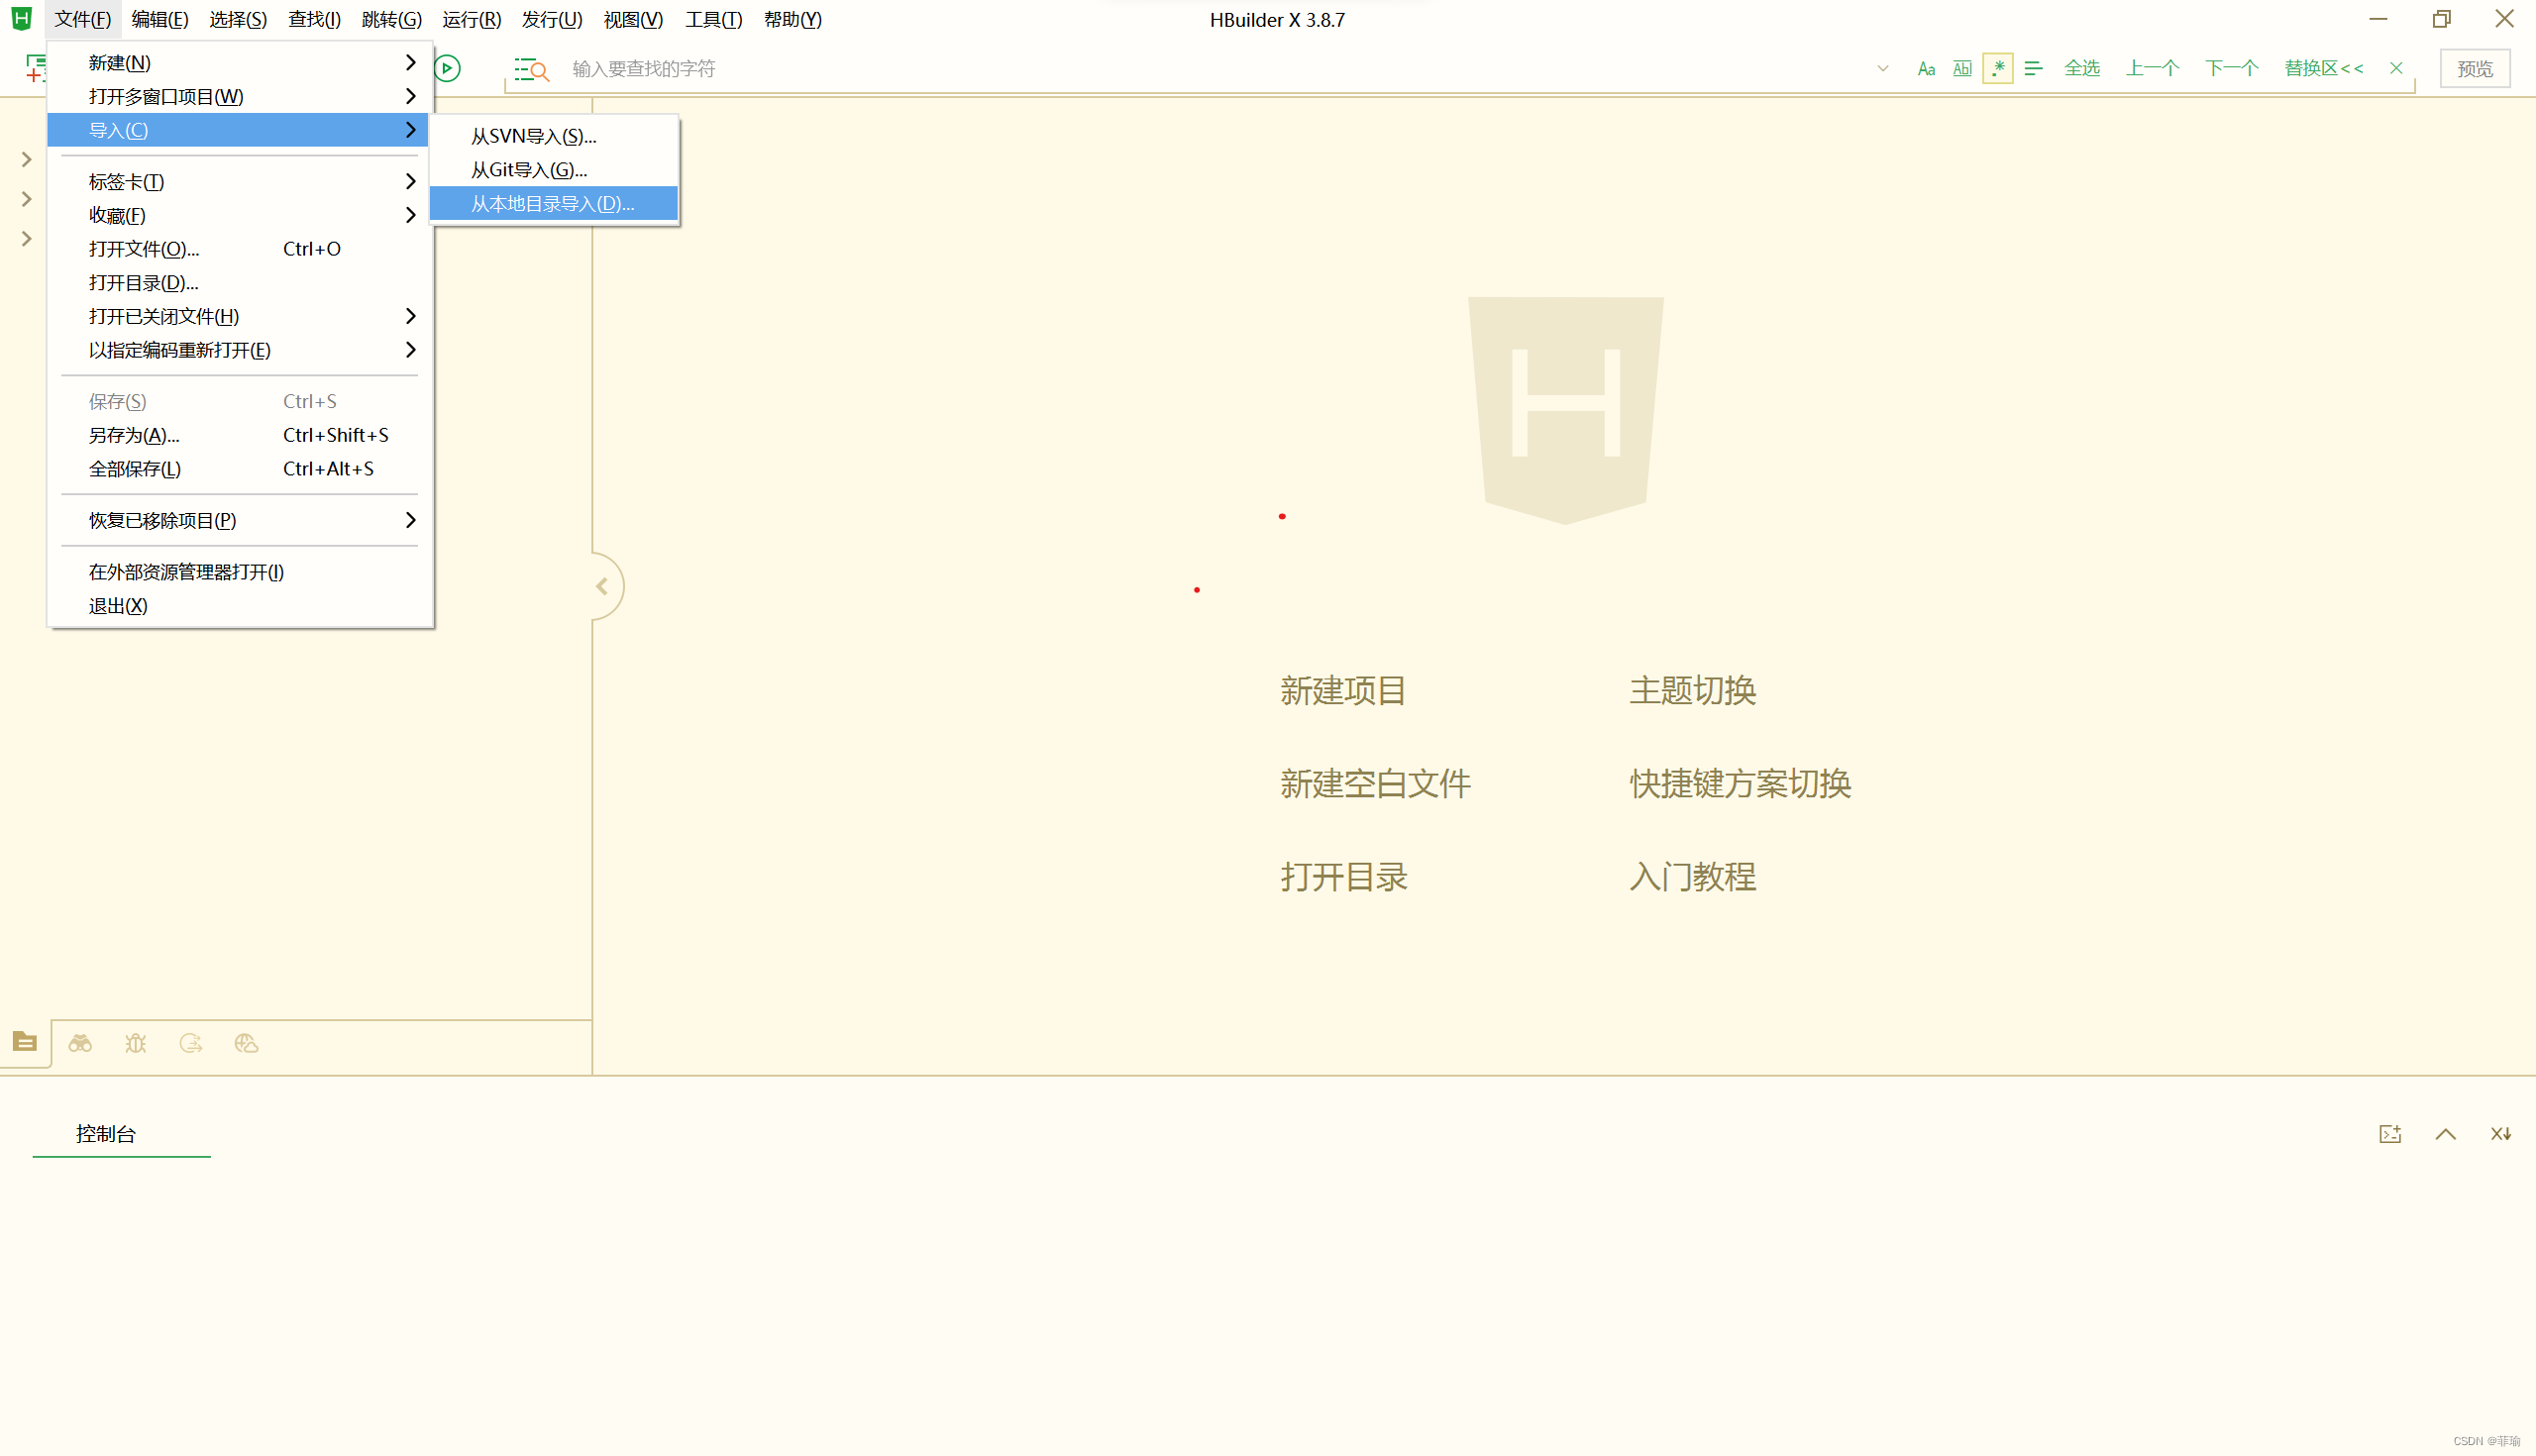Open the cloud globe panel icon
This screenshot has height=1456, width=2536.
coord(246,1043)
